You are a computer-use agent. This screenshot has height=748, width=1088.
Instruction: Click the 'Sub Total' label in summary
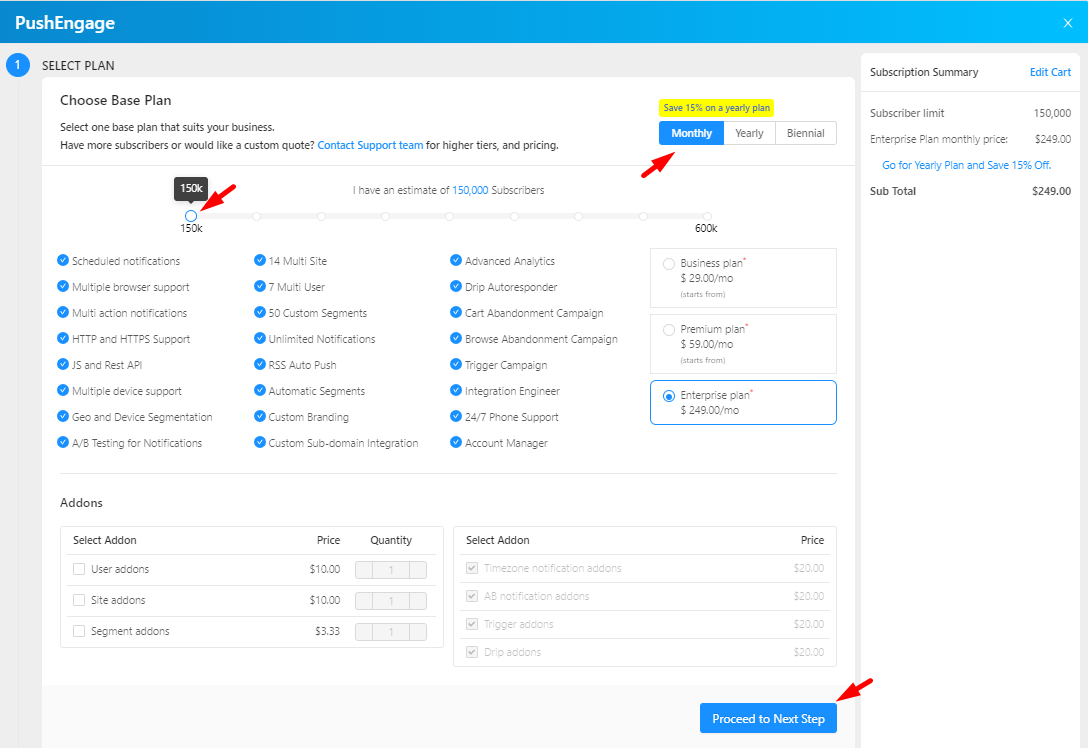pyautogui.click(x=893, y=192)
